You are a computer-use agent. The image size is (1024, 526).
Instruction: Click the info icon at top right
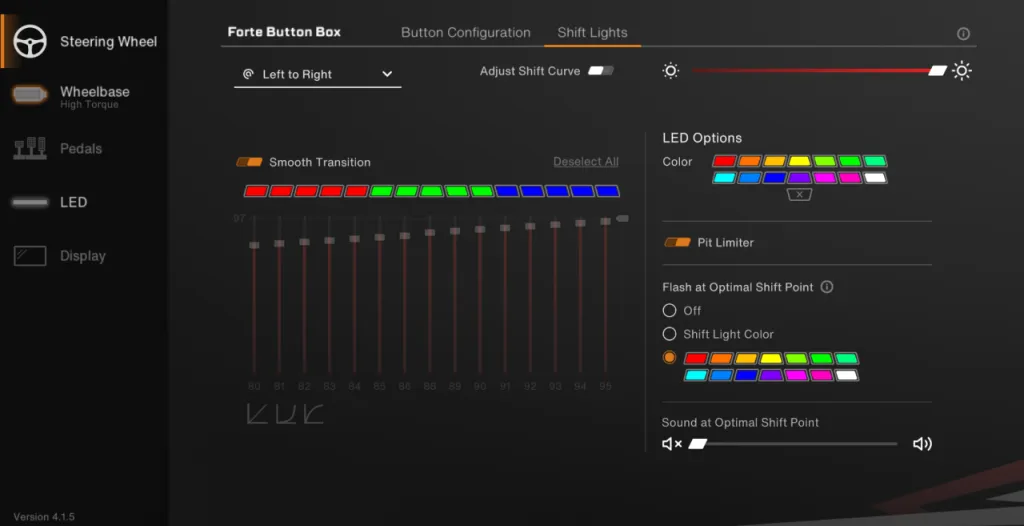point(963,34)
